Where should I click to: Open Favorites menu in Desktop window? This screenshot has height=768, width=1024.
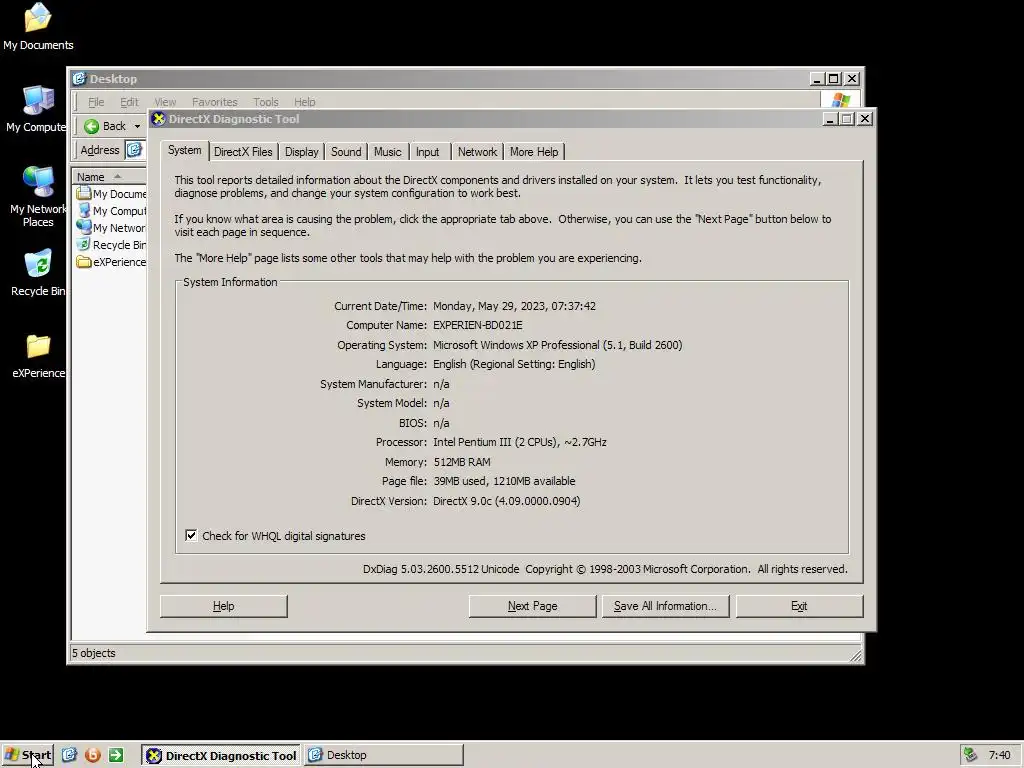coord(215,102)
